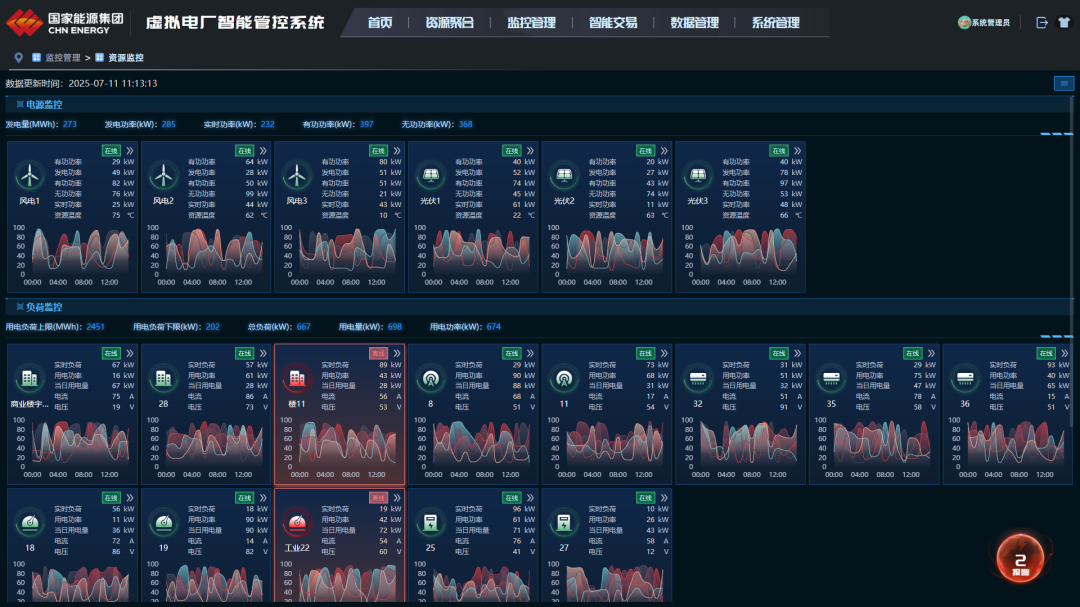Open the red alarm notification orb
1080x607 pixels.
pos(1020,558)
